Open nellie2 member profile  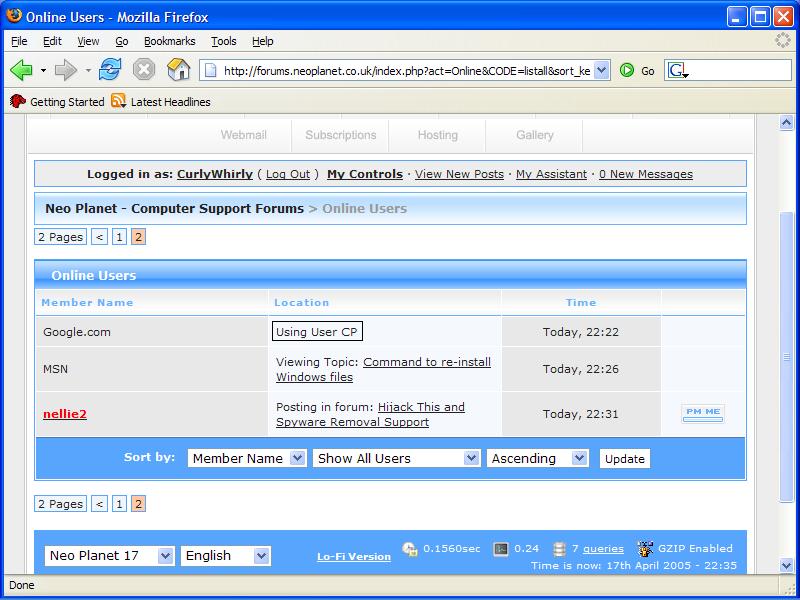pyautogui.click(x=65, y=414)
